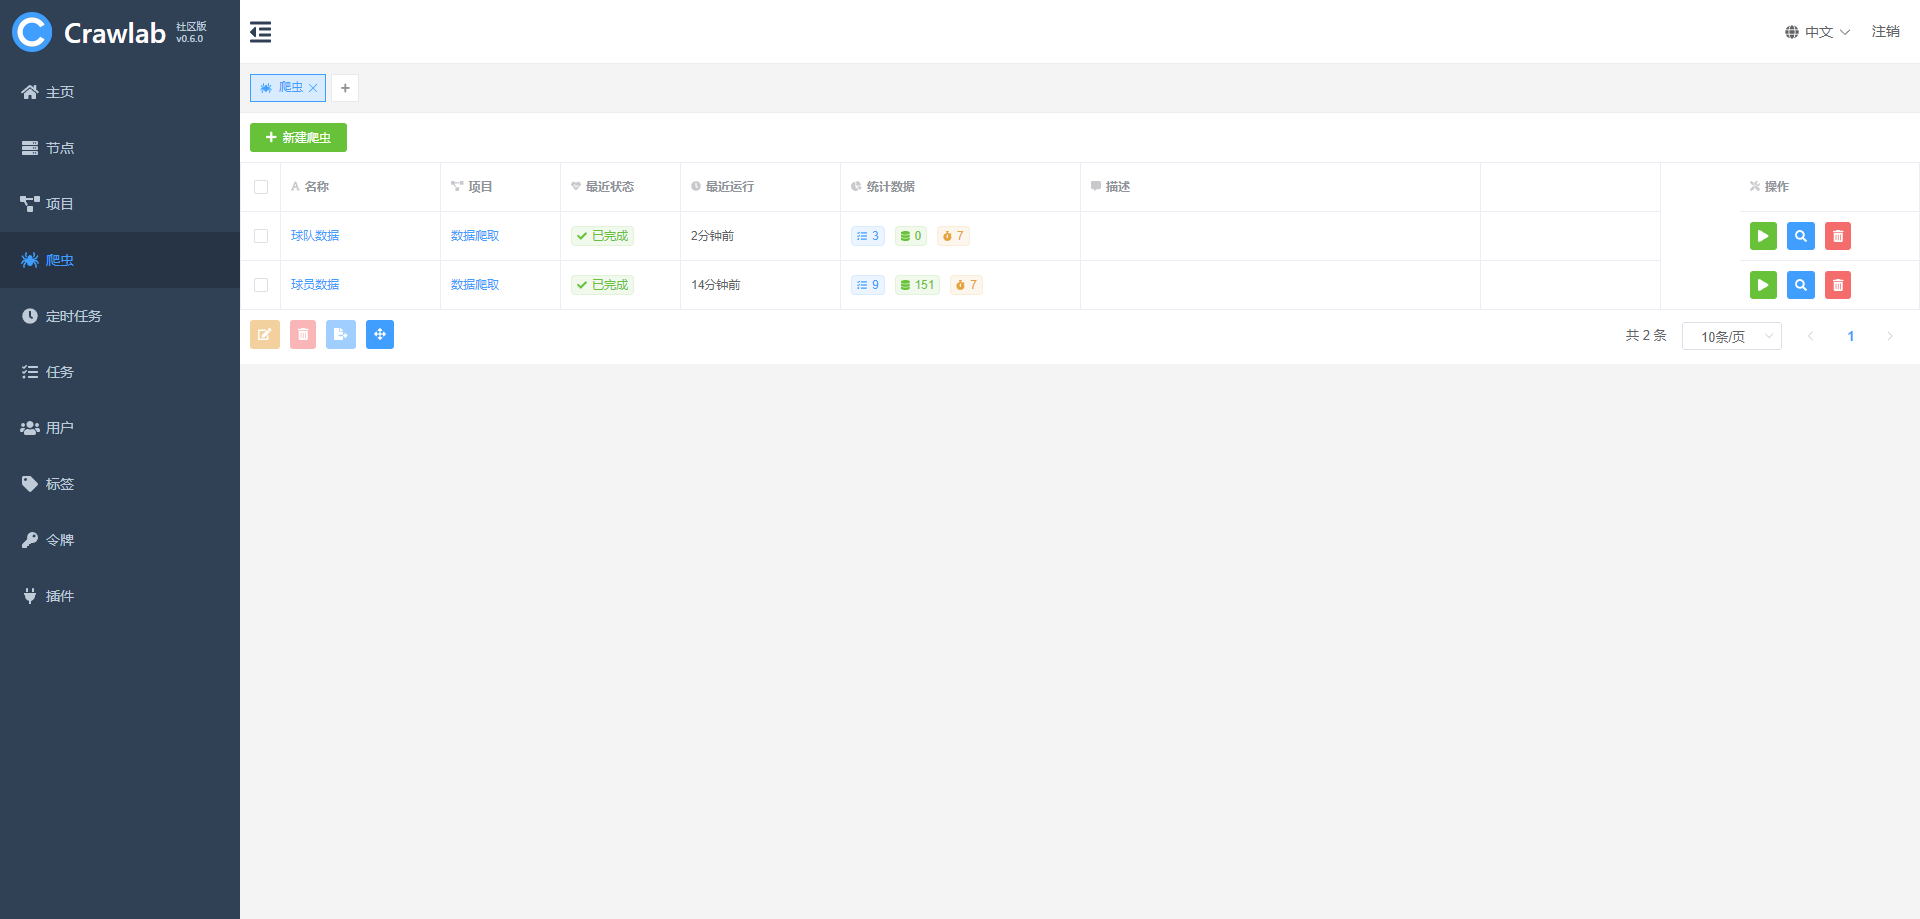
Task: Open the 球员数据 spider link
Action: (x=315, y=285)
